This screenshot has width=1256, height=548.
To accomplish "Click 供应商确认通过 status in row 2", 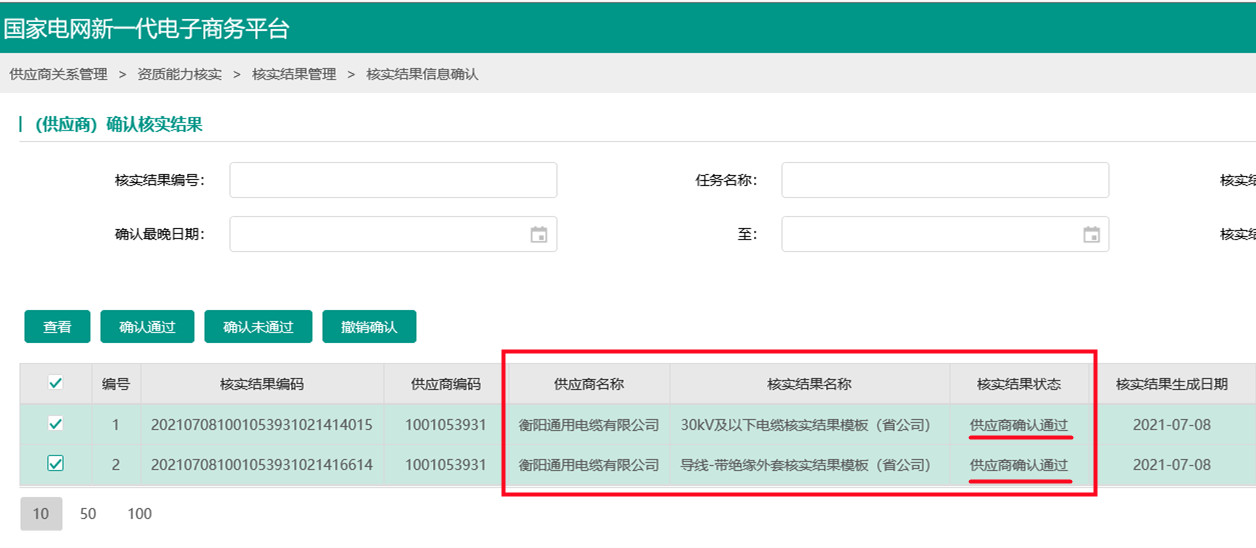I will click(1019, 465).
